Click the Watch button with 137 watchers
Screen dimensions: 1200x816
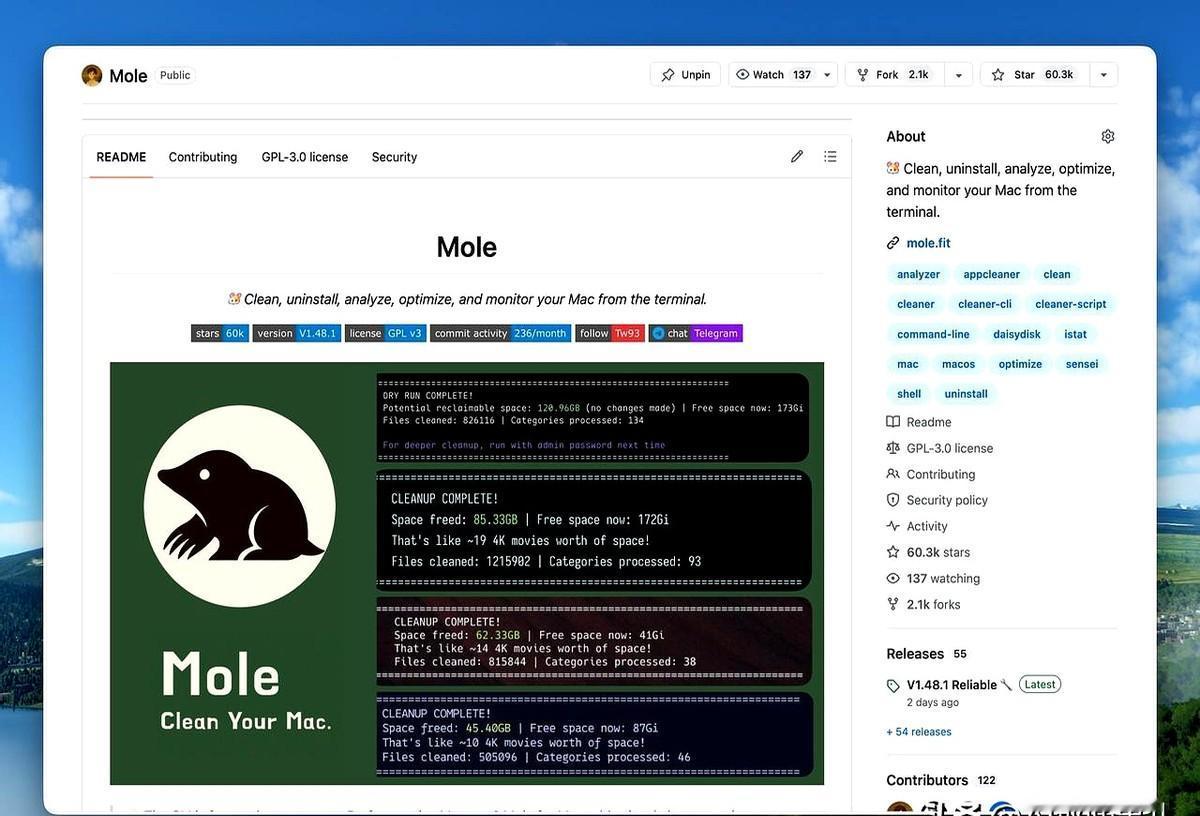tap(773, 75)
